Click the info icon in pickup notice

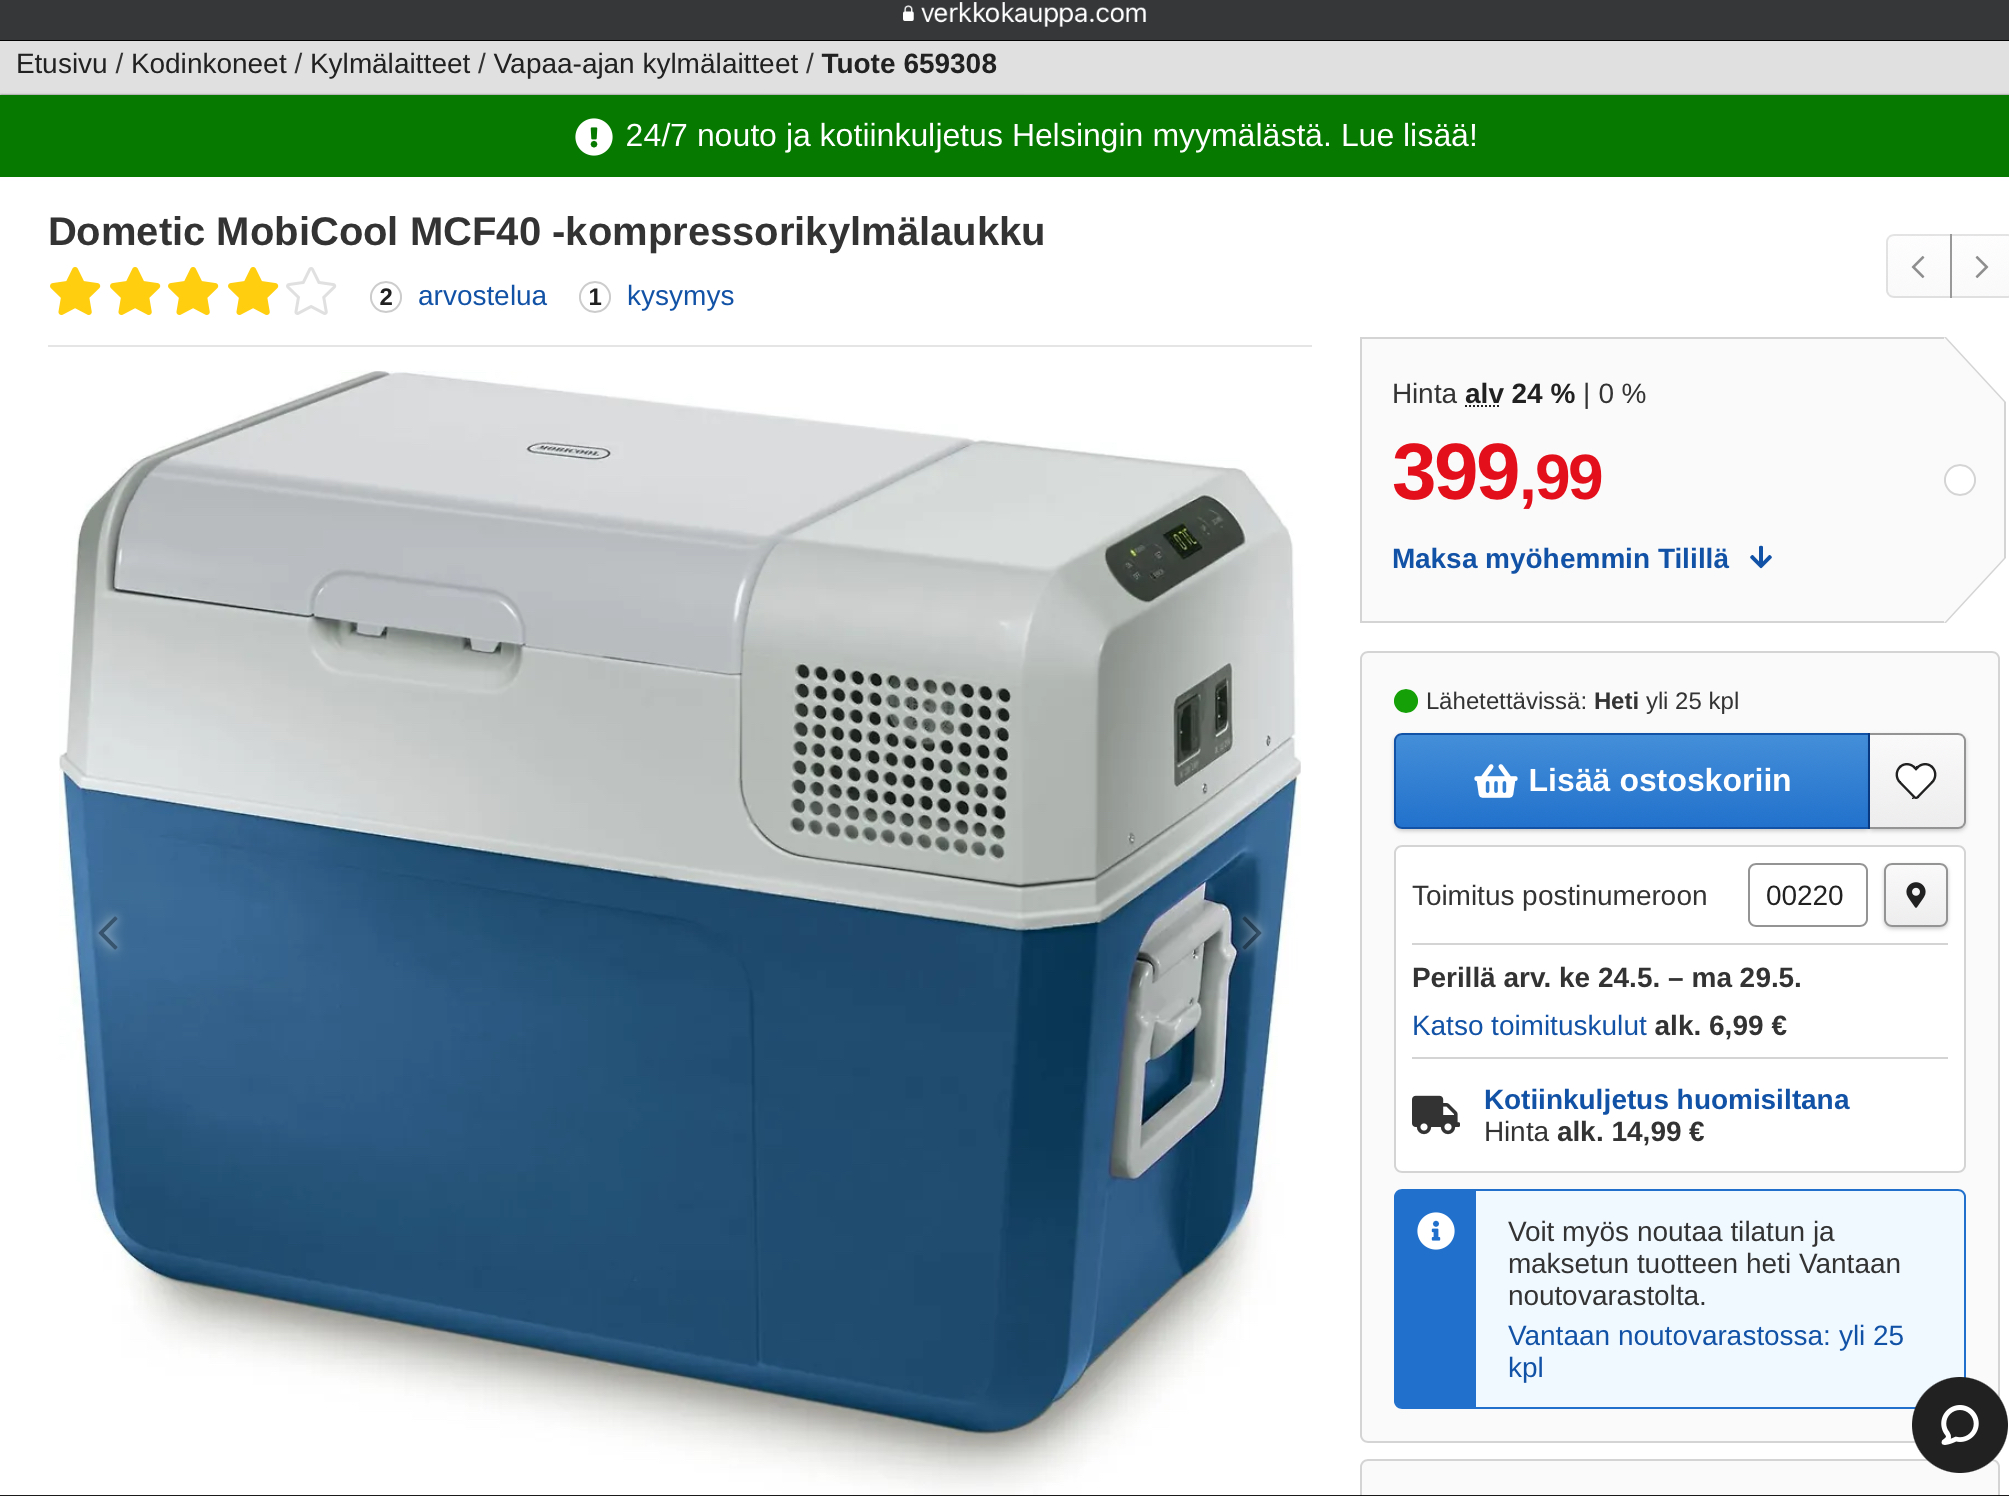pyautogui.click(x=1435, y=1231)
